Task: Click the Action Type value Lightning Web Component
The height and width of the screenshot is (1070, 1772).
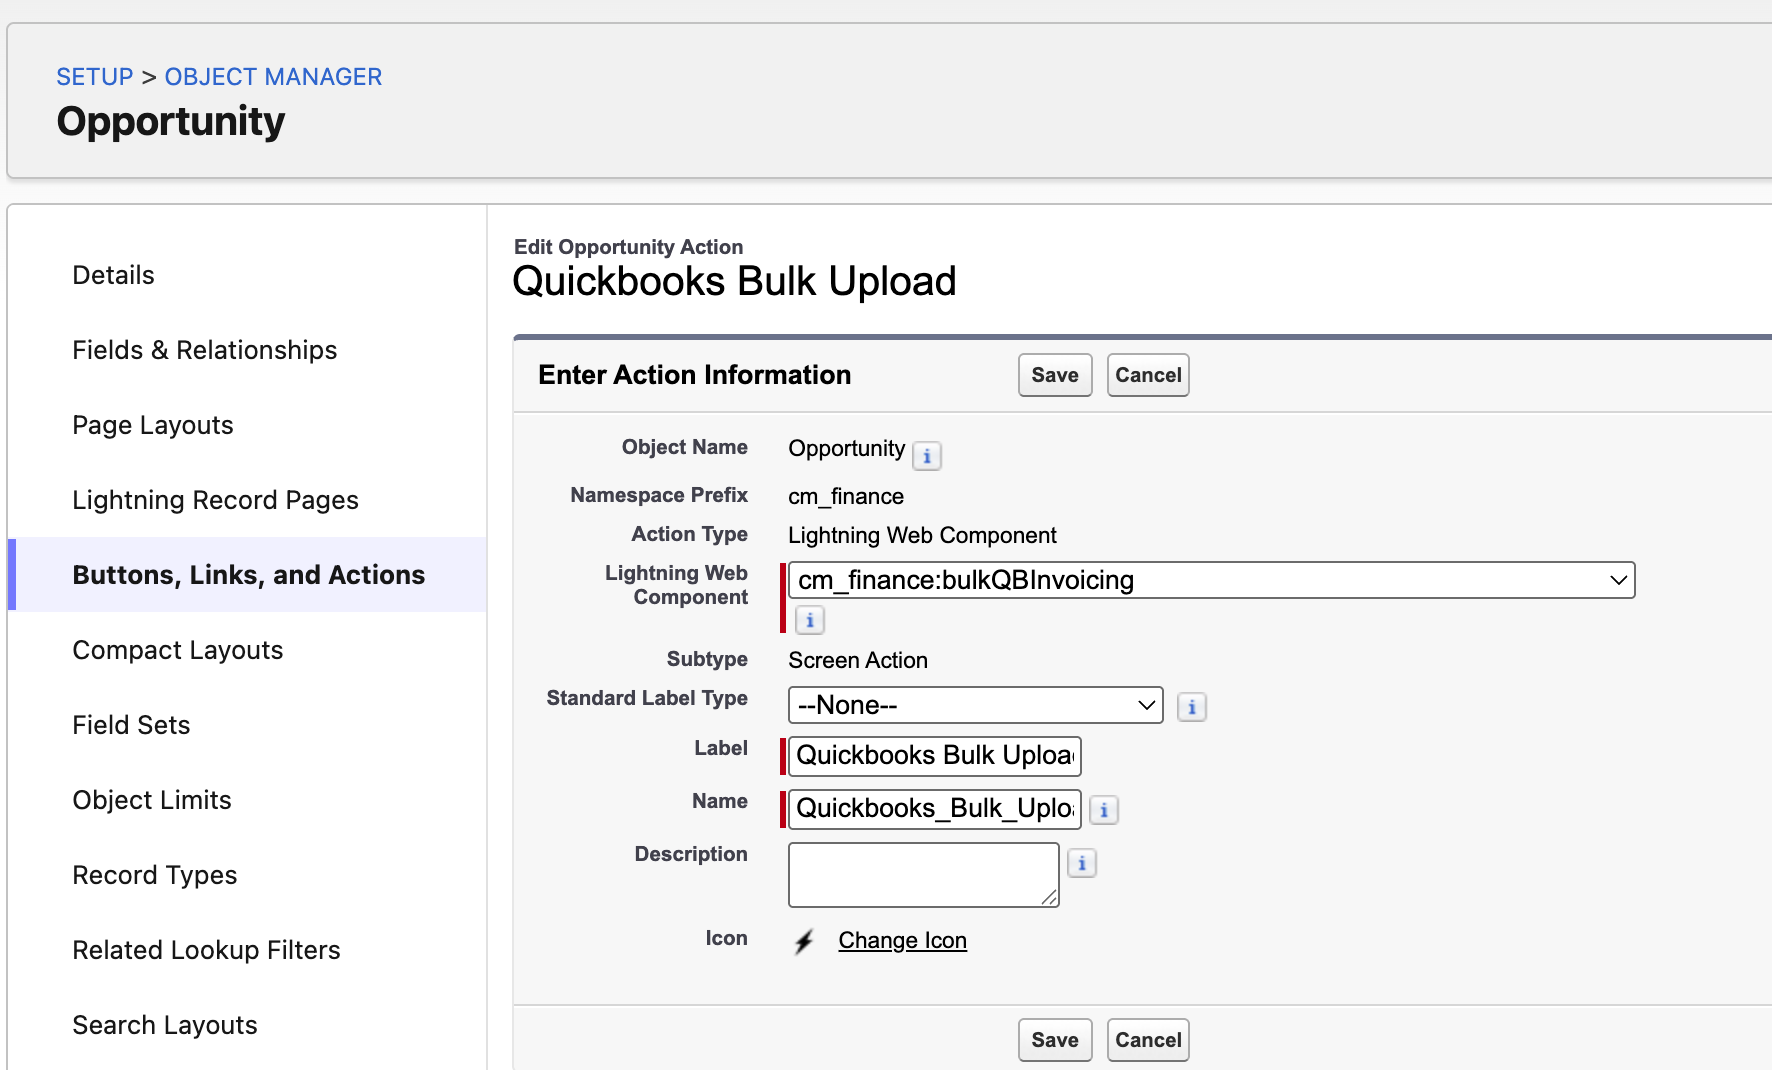Action: [x=922, y=536]
